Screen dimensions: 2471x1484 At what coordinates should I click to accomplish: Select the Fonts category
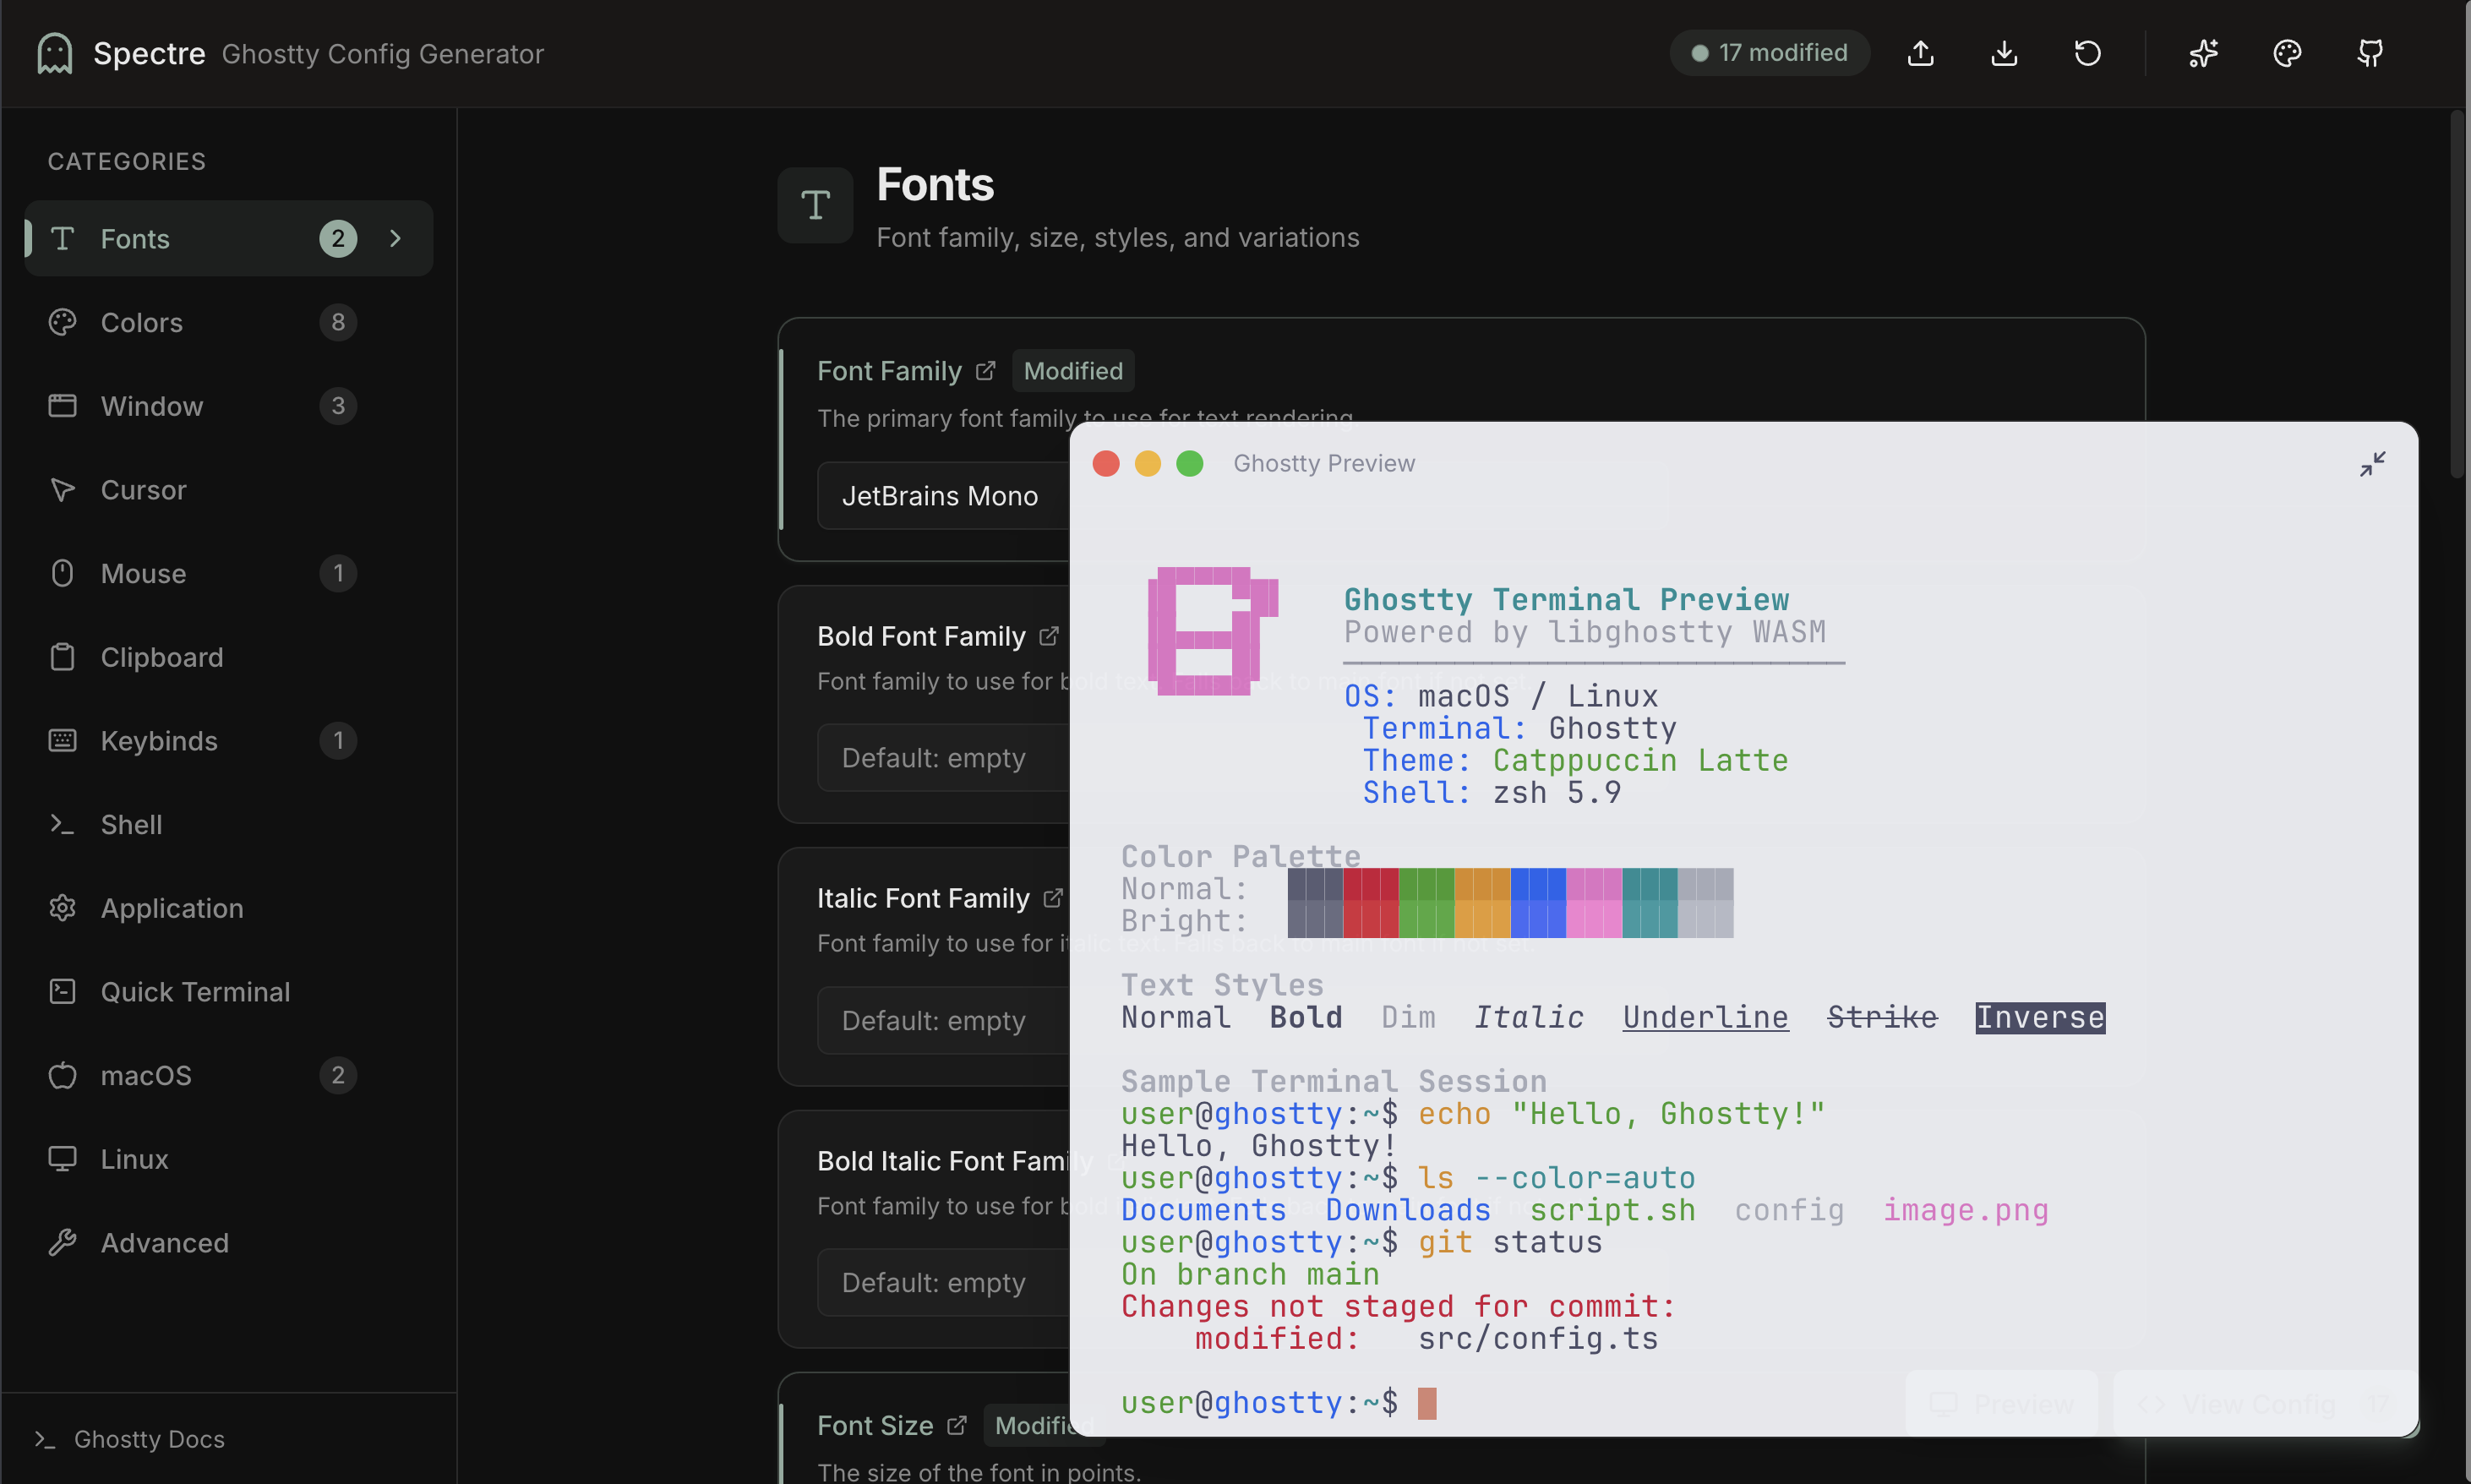coord(228,238)
